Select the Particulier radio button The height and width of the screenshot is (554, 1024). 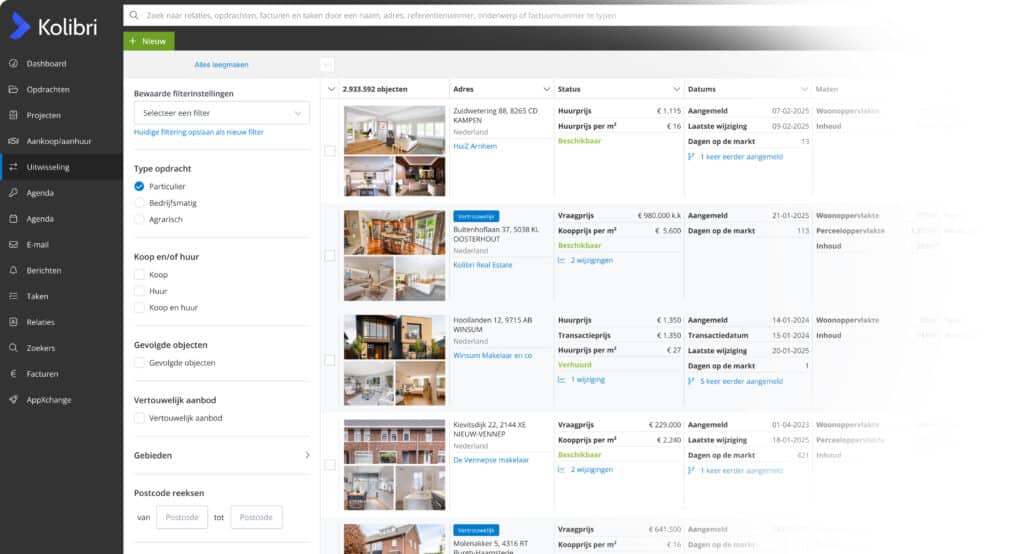pos(139,186)
